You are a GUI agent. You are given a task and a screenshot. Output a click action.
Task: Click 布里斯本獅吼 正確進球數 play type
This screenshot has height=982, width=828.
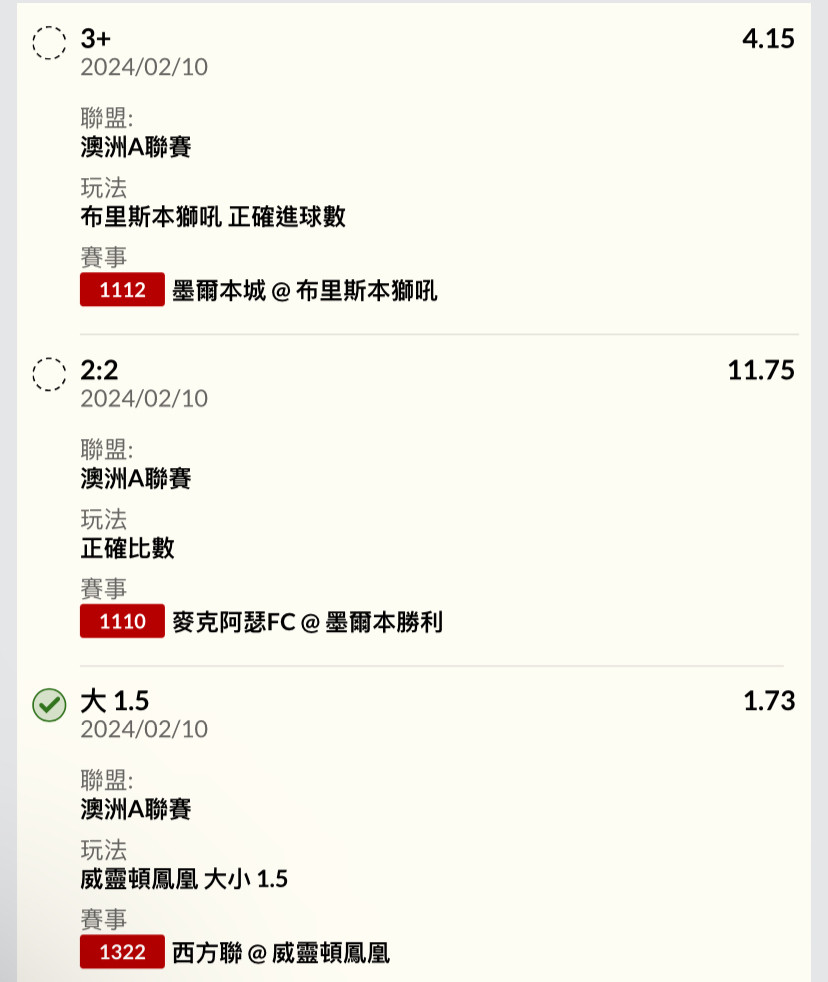213,217
